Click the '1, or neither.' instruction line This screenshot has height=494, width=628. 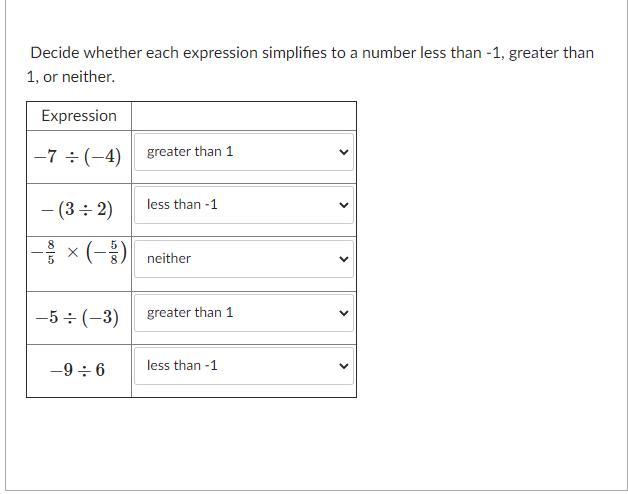[x=71, y=76]
